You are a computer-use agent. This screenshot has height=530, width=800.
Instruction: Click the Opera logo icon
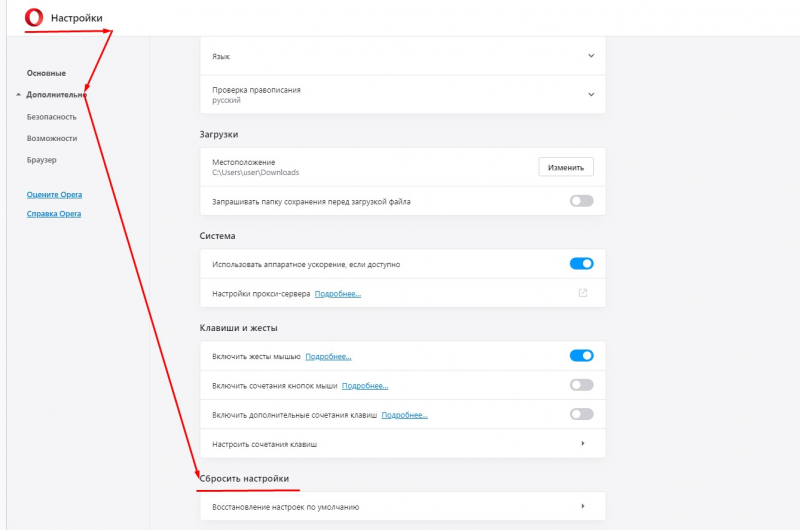[34, 17]
